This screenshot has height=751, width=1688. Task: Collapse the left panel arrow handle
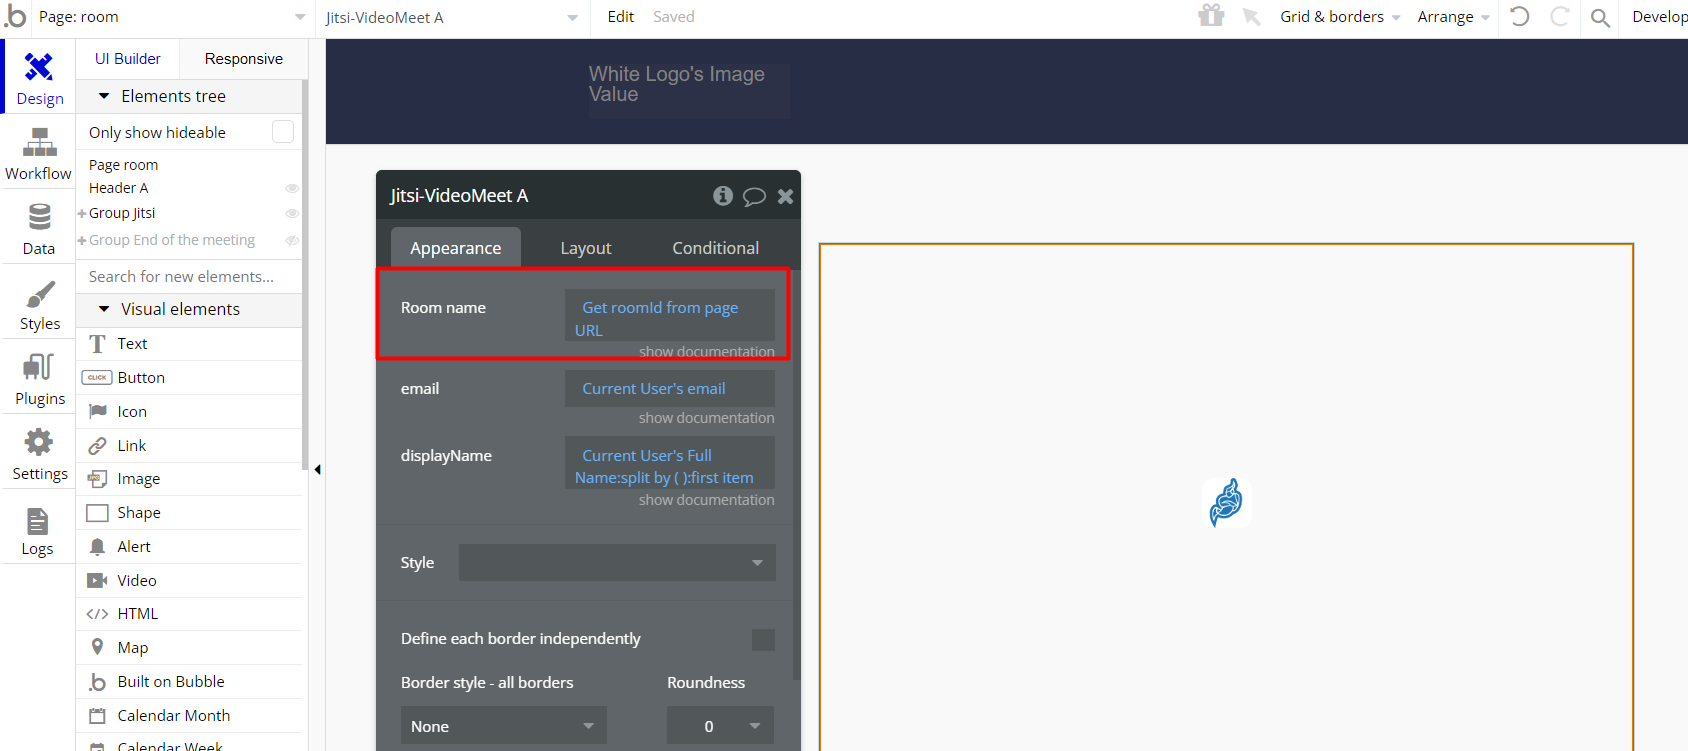[x=317, y=469]
